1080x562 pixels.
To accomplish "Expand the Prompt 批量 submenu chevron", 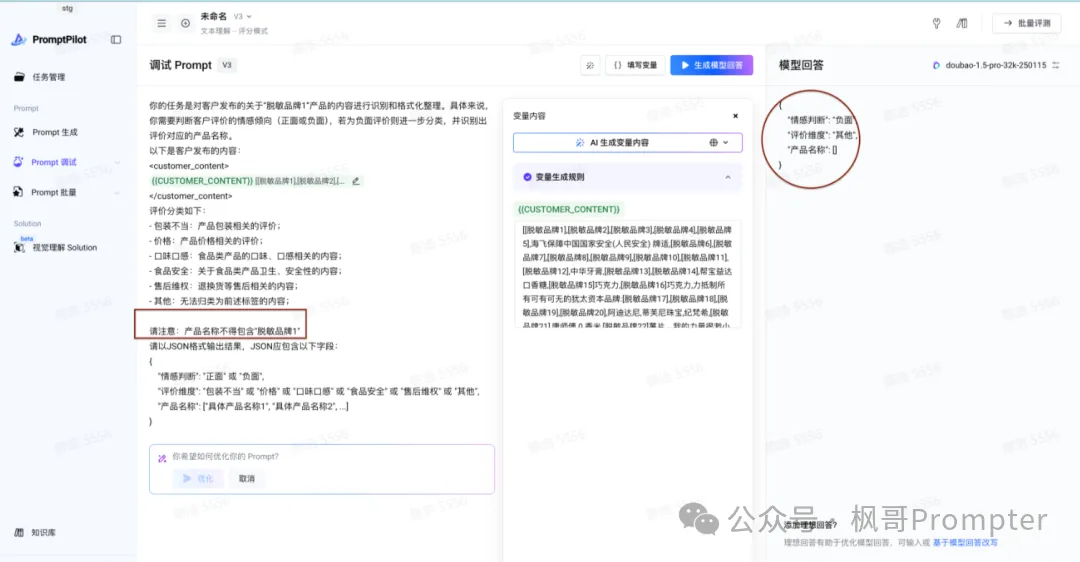I will pyautogui.click(x=117, y=193).
